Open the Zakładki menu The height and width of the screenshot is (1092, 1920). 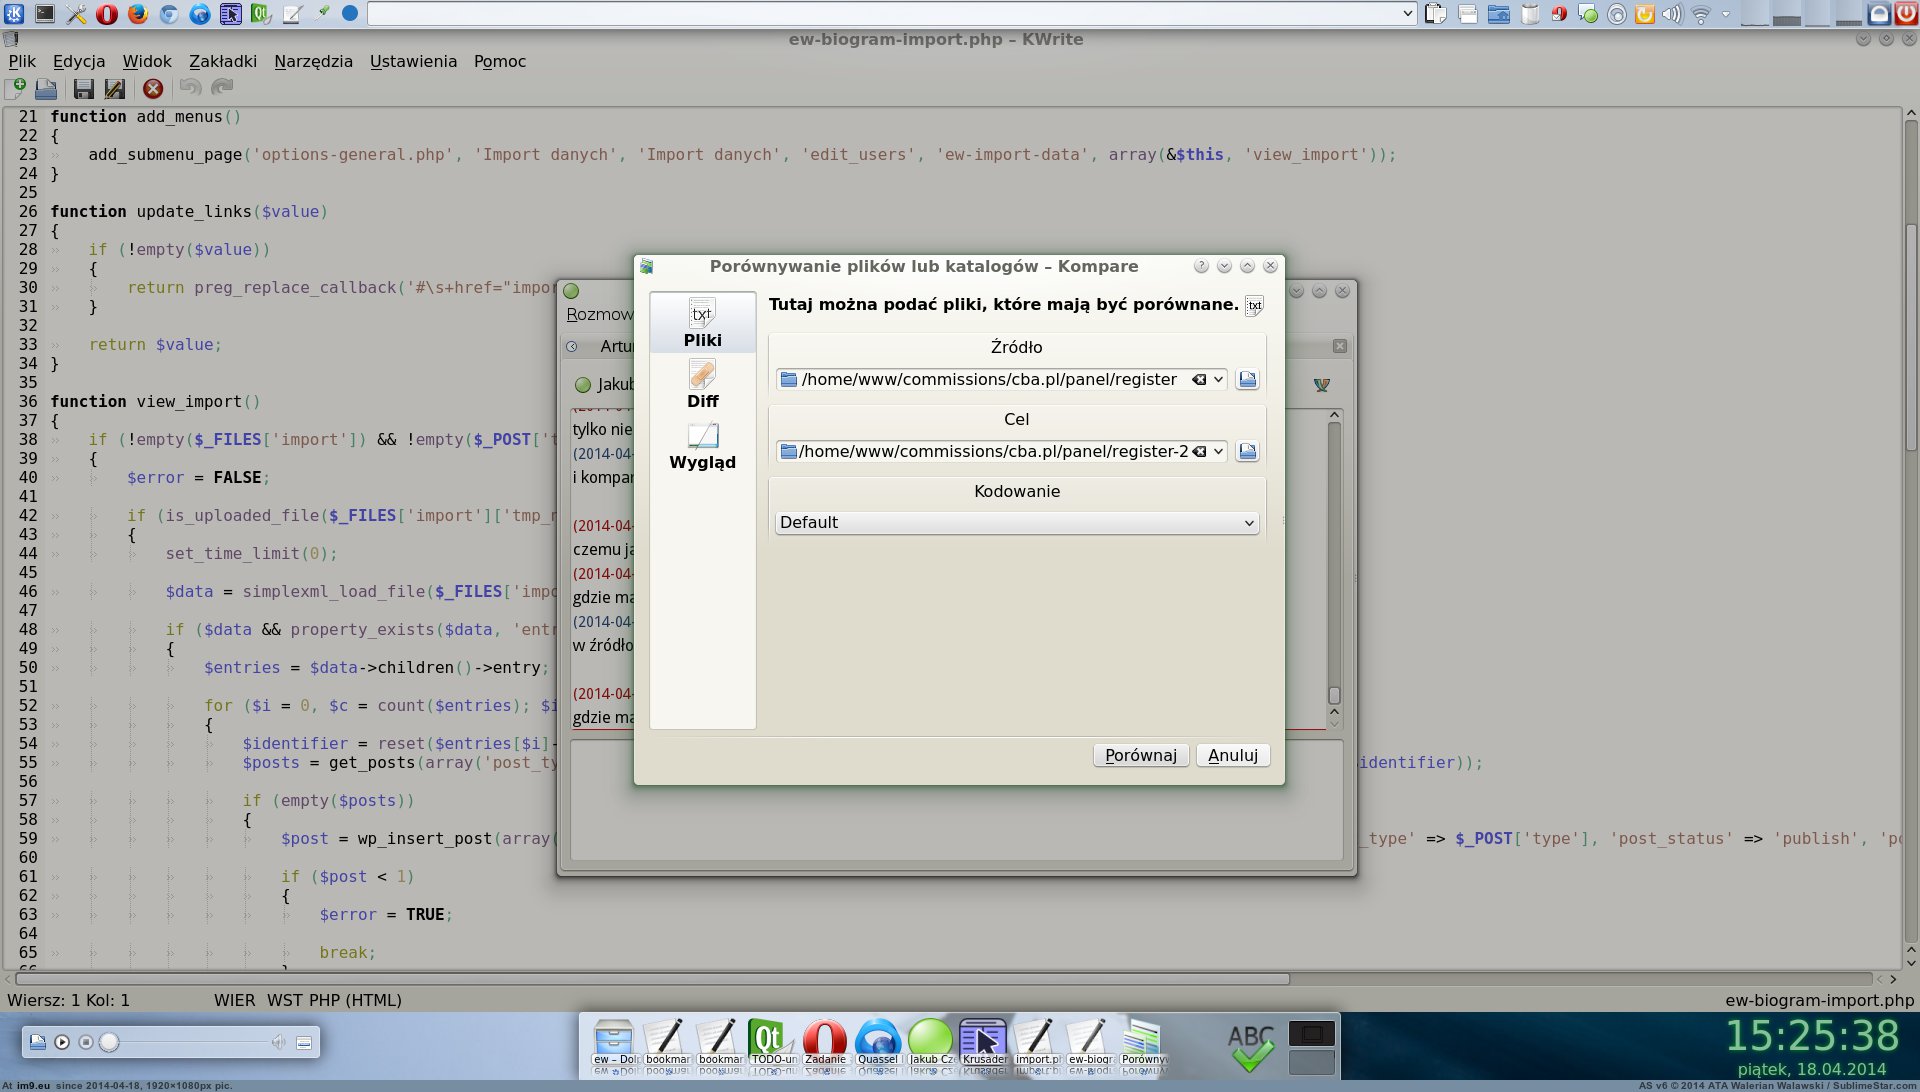(x=222, y=61)
